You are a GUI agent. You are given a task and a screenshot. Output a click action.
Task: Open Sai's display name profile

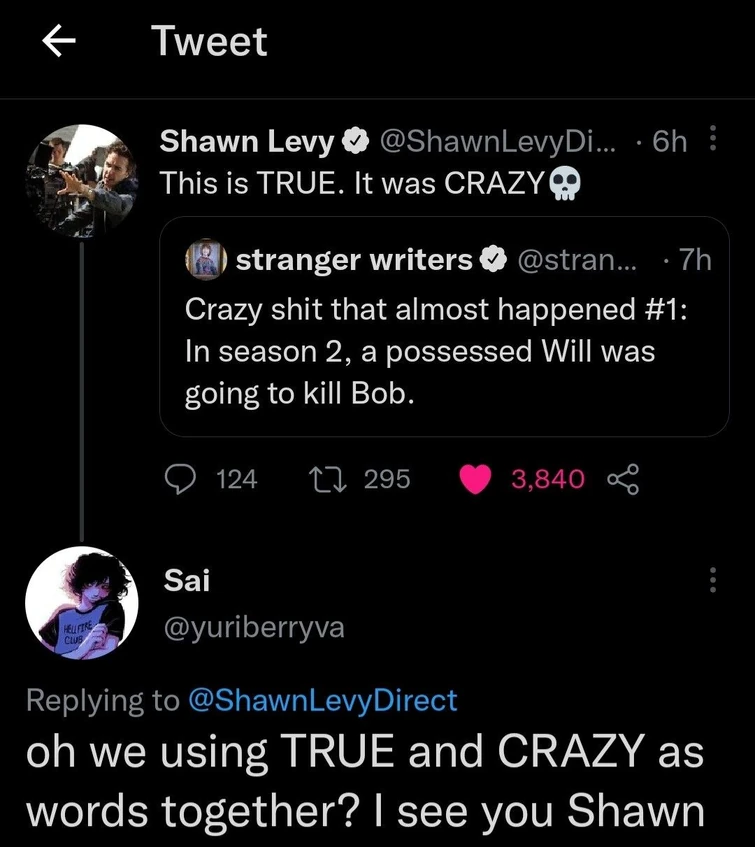(185, 578)
